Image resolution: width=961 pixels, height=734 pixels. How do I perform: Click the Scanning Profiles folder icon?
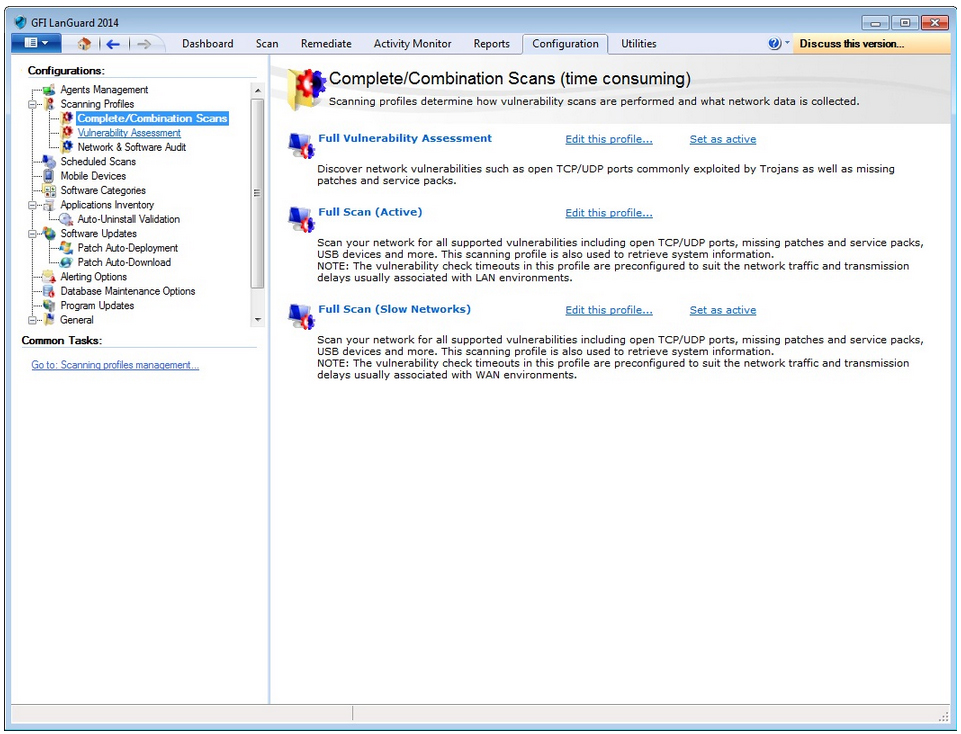pyautogui.click(x=49, y=104)
